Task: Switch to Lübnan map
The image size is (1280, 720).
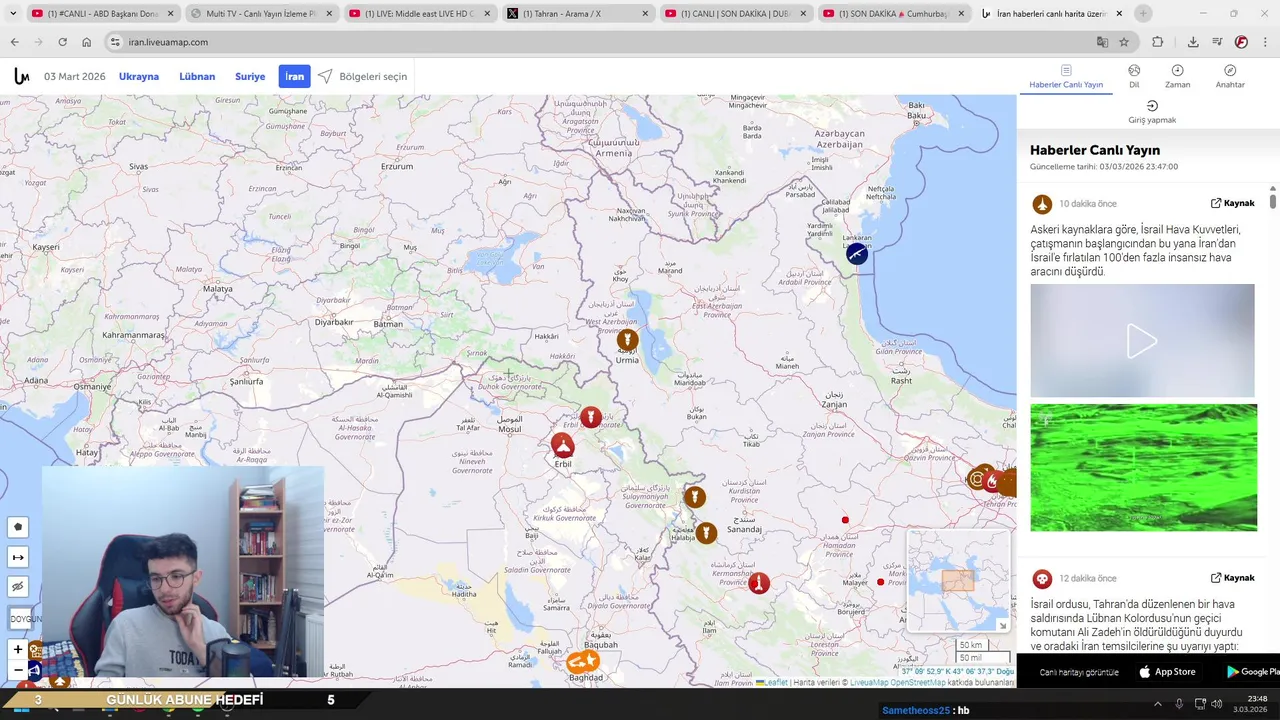Action: point(197,77)
